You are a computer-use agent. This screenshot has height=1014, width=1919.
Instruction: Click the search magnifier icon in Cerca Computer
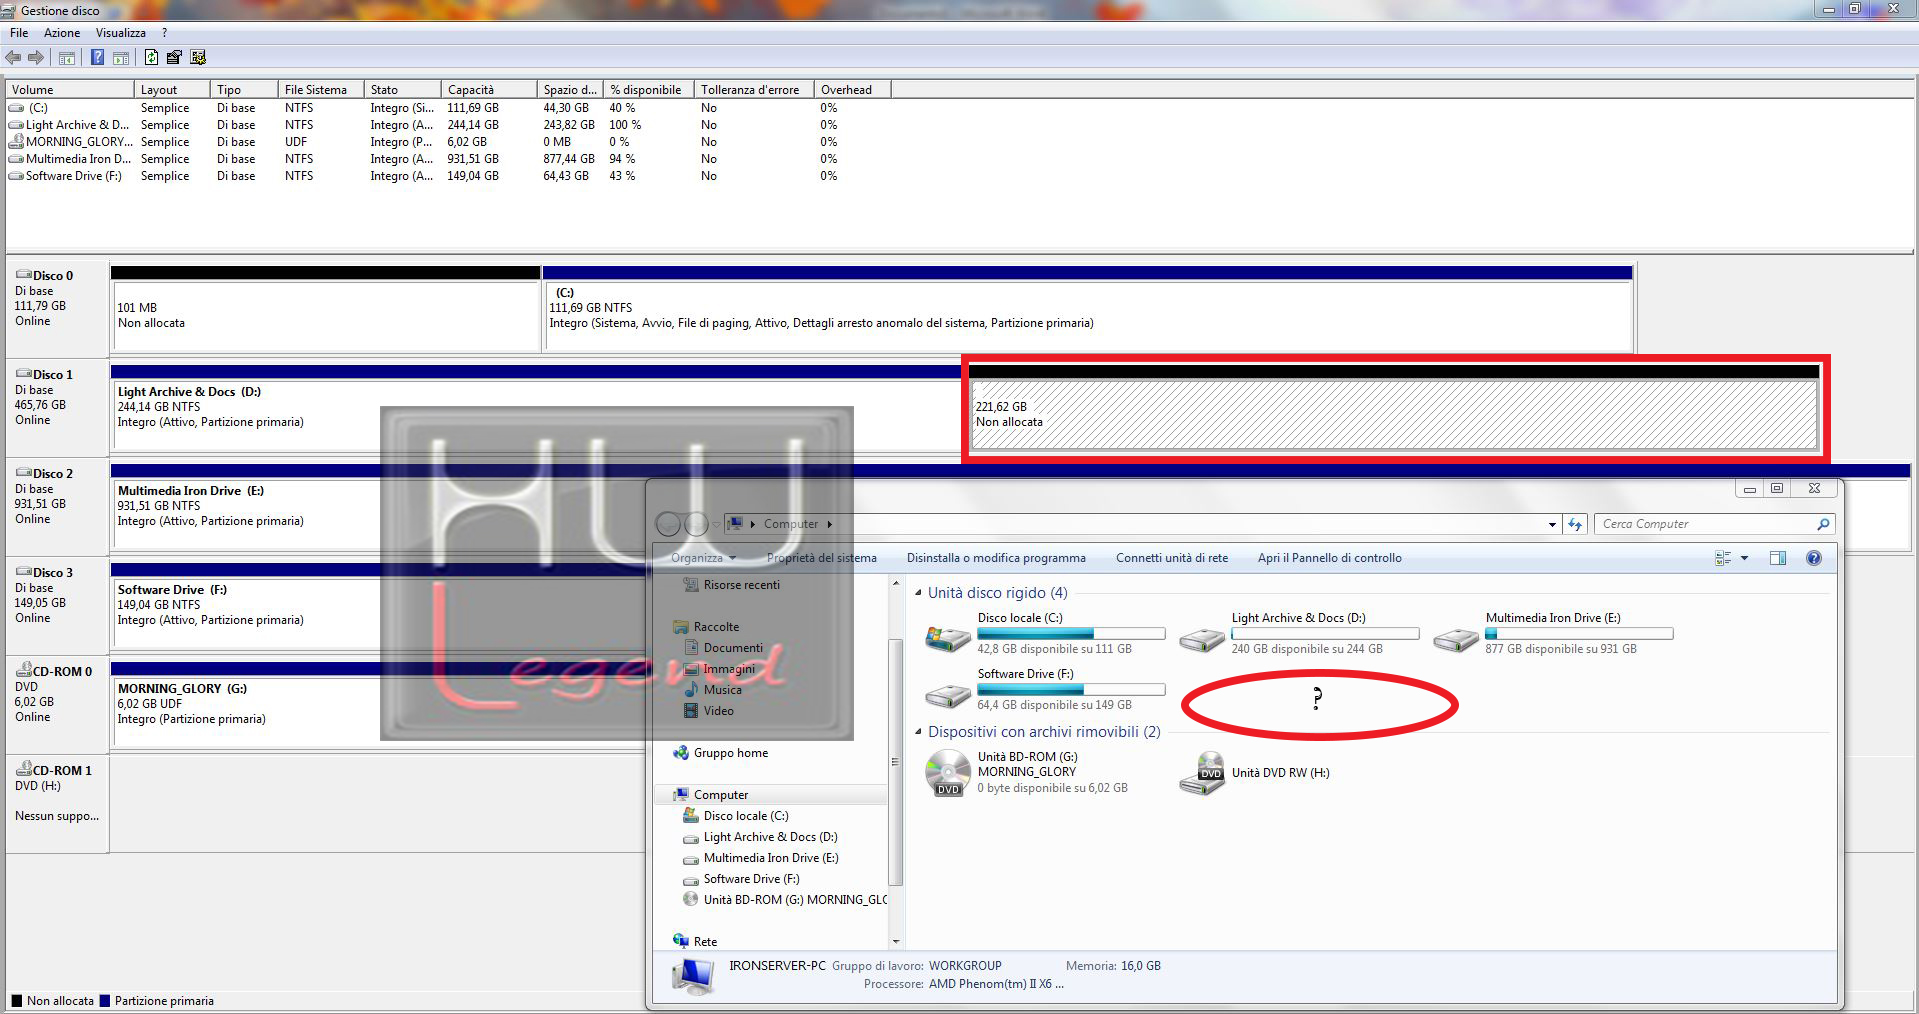1823,524
